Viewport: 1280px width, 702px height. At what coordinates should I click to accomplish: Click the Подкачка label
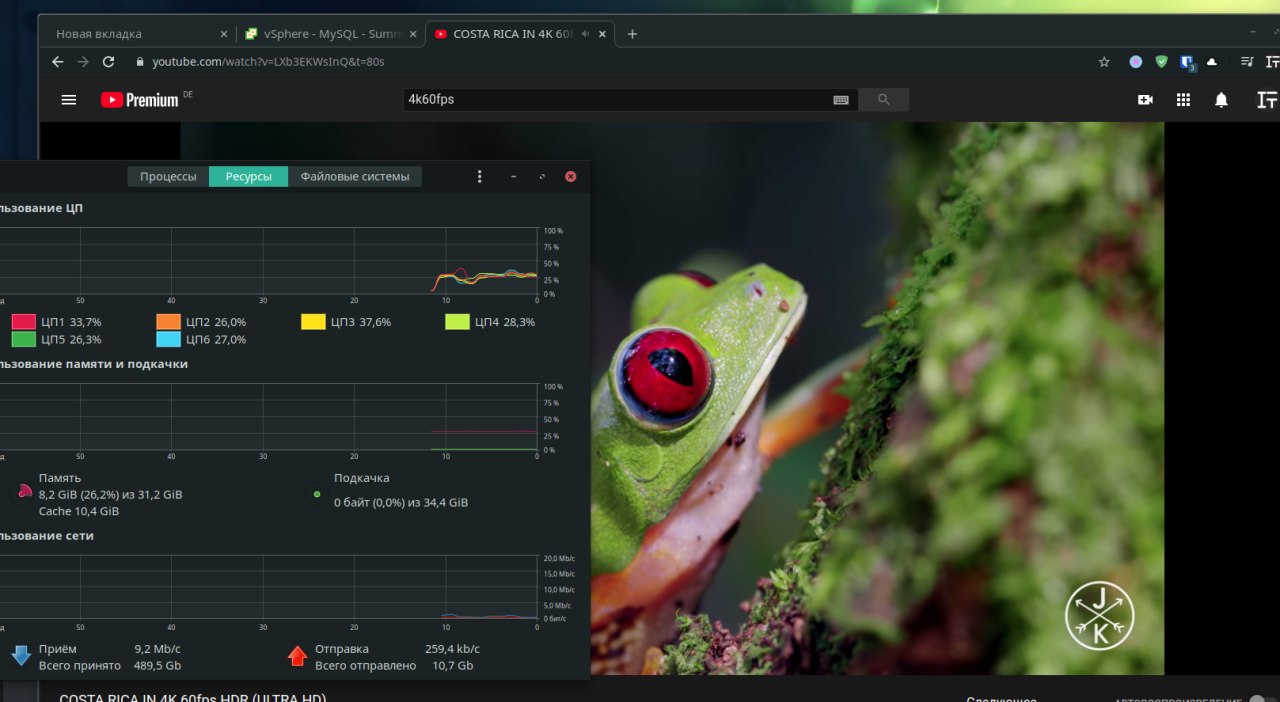362,478
